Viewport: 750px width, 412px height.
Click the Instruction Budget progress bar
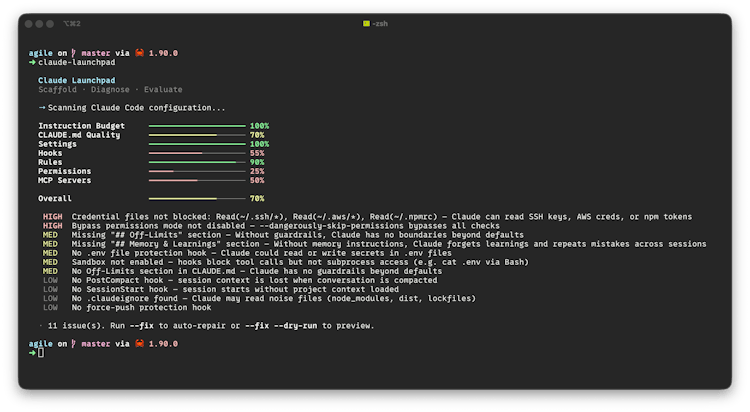pyautogui.click(x=197, y=126)
